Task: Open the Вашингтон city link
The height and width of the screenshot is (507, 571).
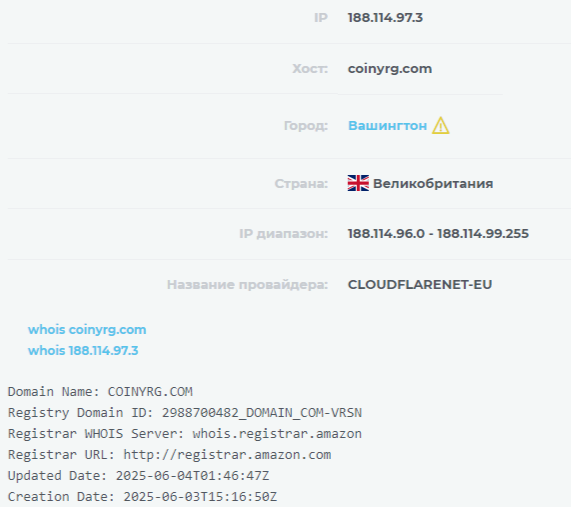Action: (387, 126)
